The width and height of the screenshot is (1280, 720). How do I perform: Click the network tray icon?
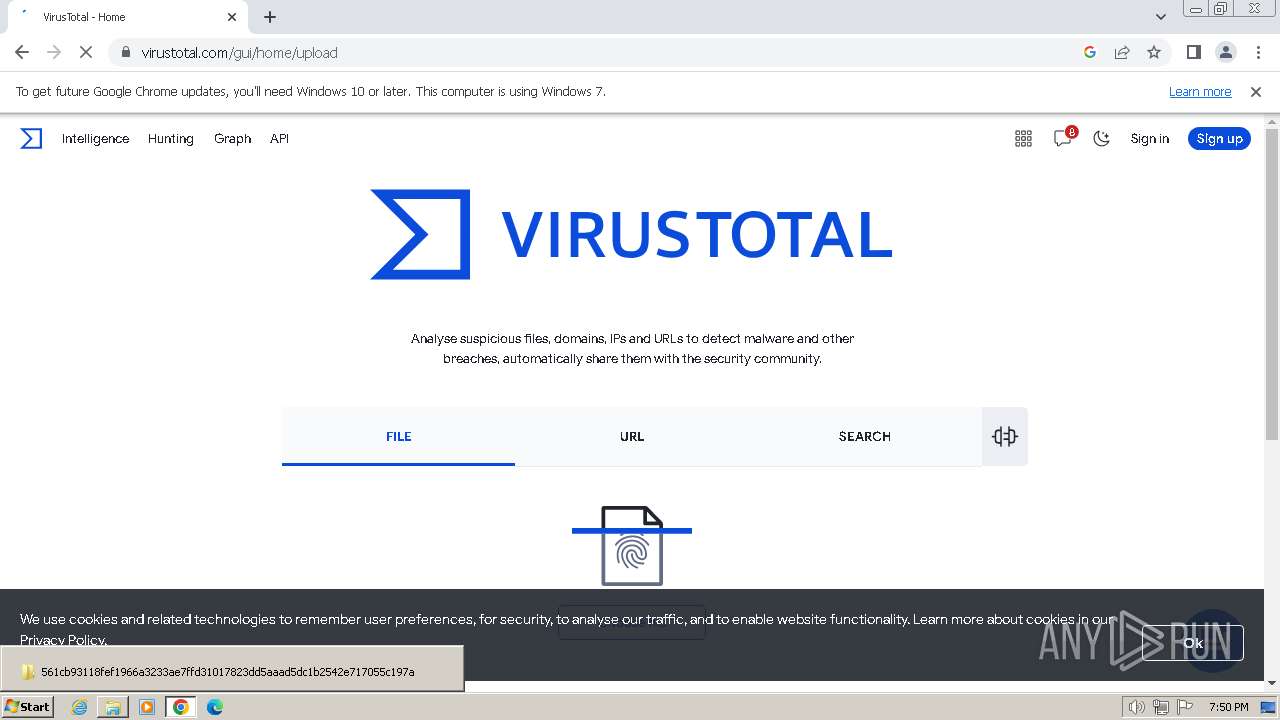[1161, 707]
